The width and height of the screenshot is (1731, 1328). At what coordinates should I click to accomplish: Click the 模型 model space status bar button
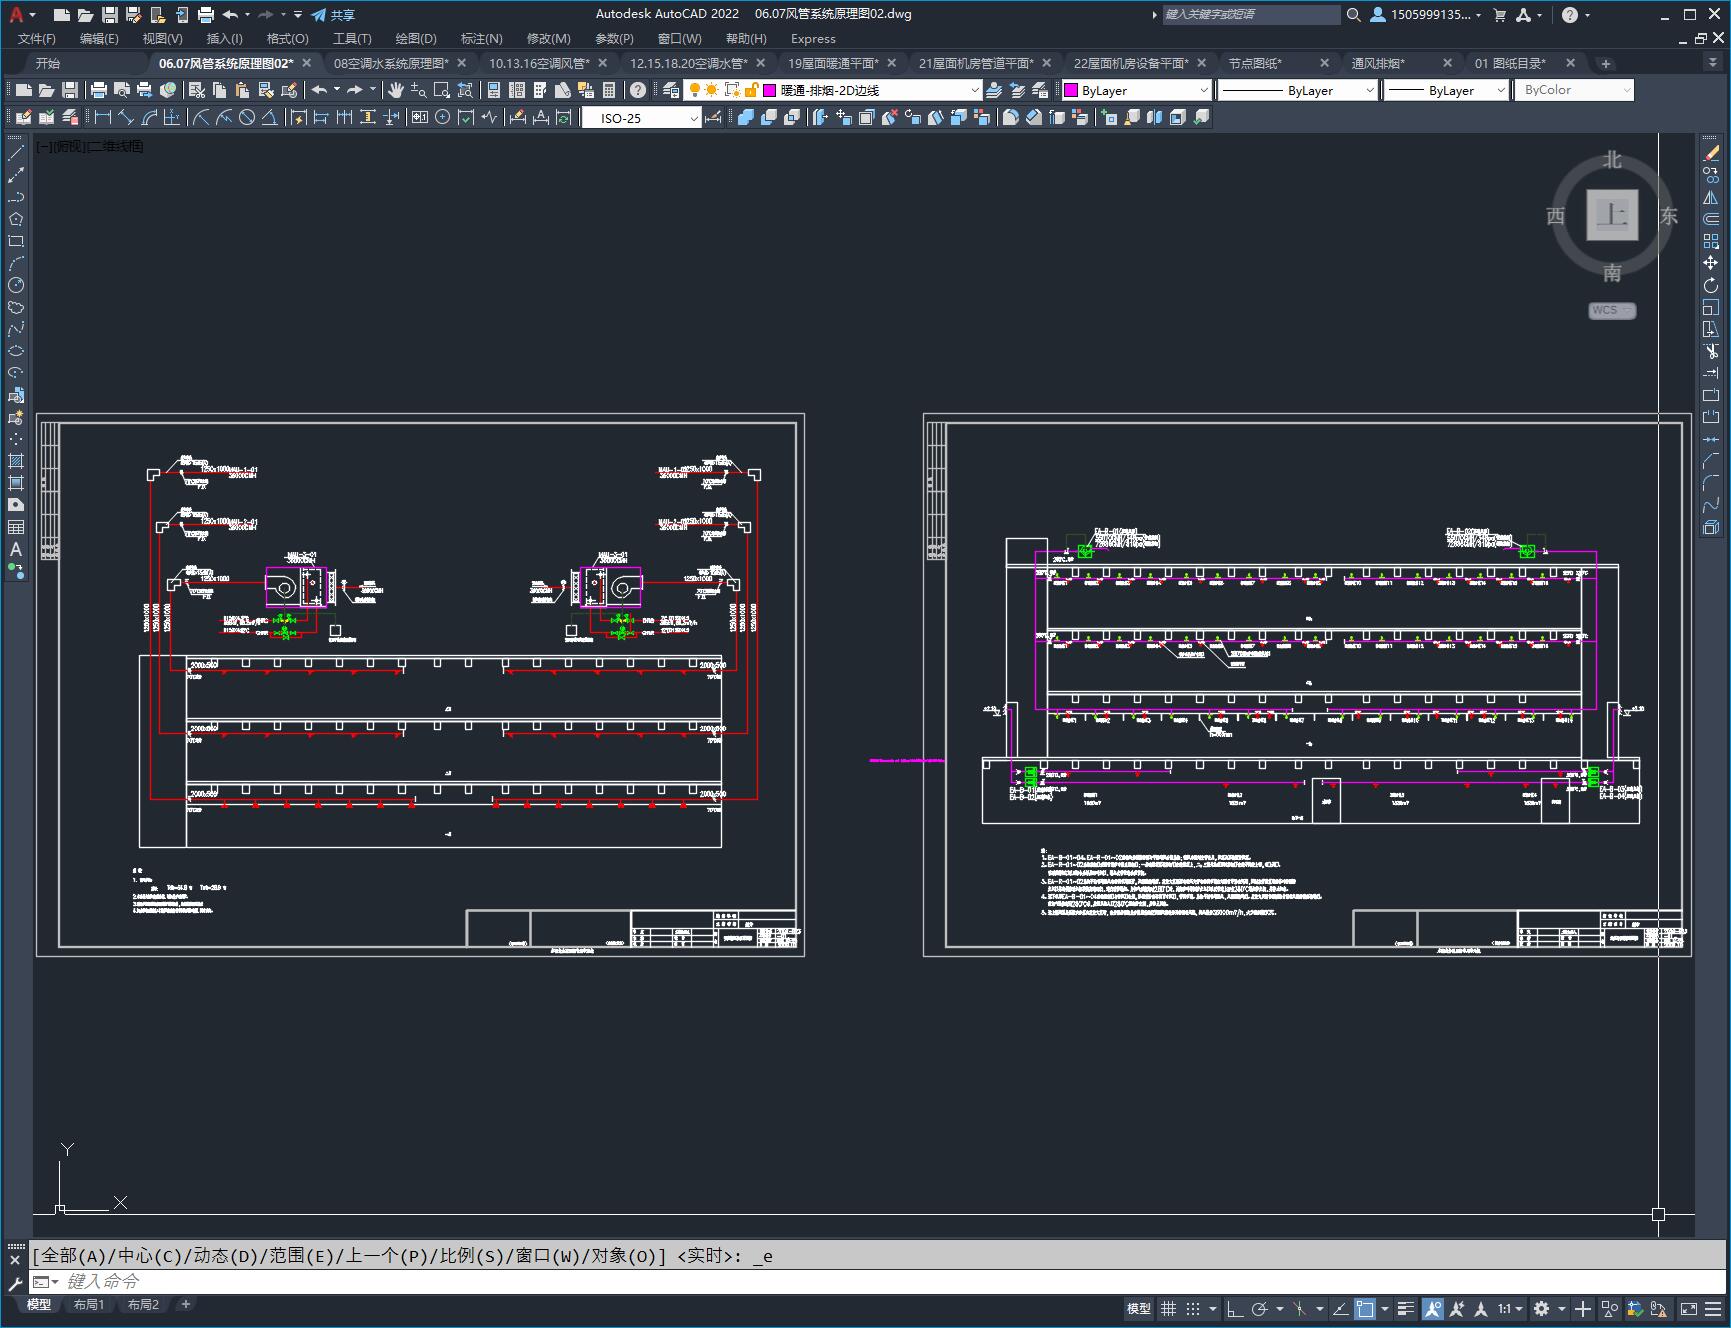pyautogui.click(x=1139, y=1308)
